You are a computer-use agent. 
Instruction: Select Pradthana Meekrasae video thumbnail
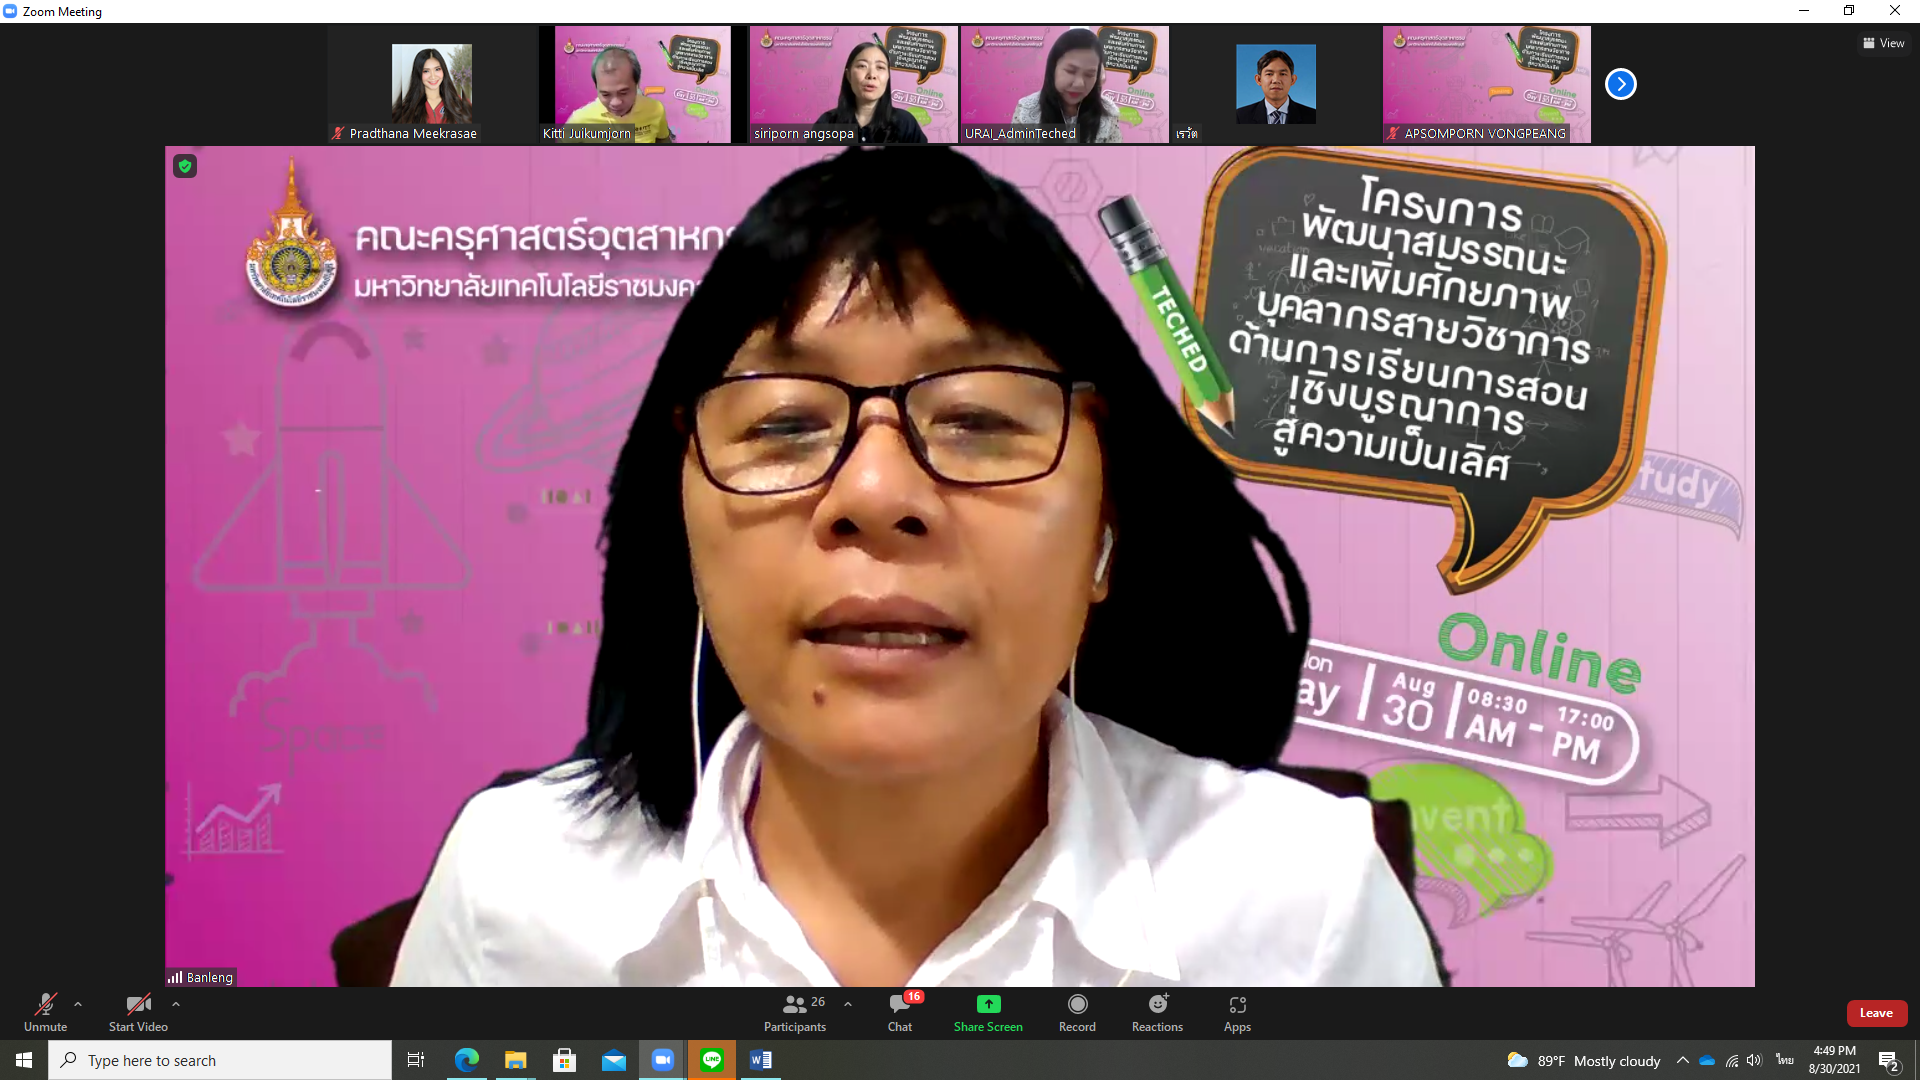pyautogui.click(x=432, y=84)
